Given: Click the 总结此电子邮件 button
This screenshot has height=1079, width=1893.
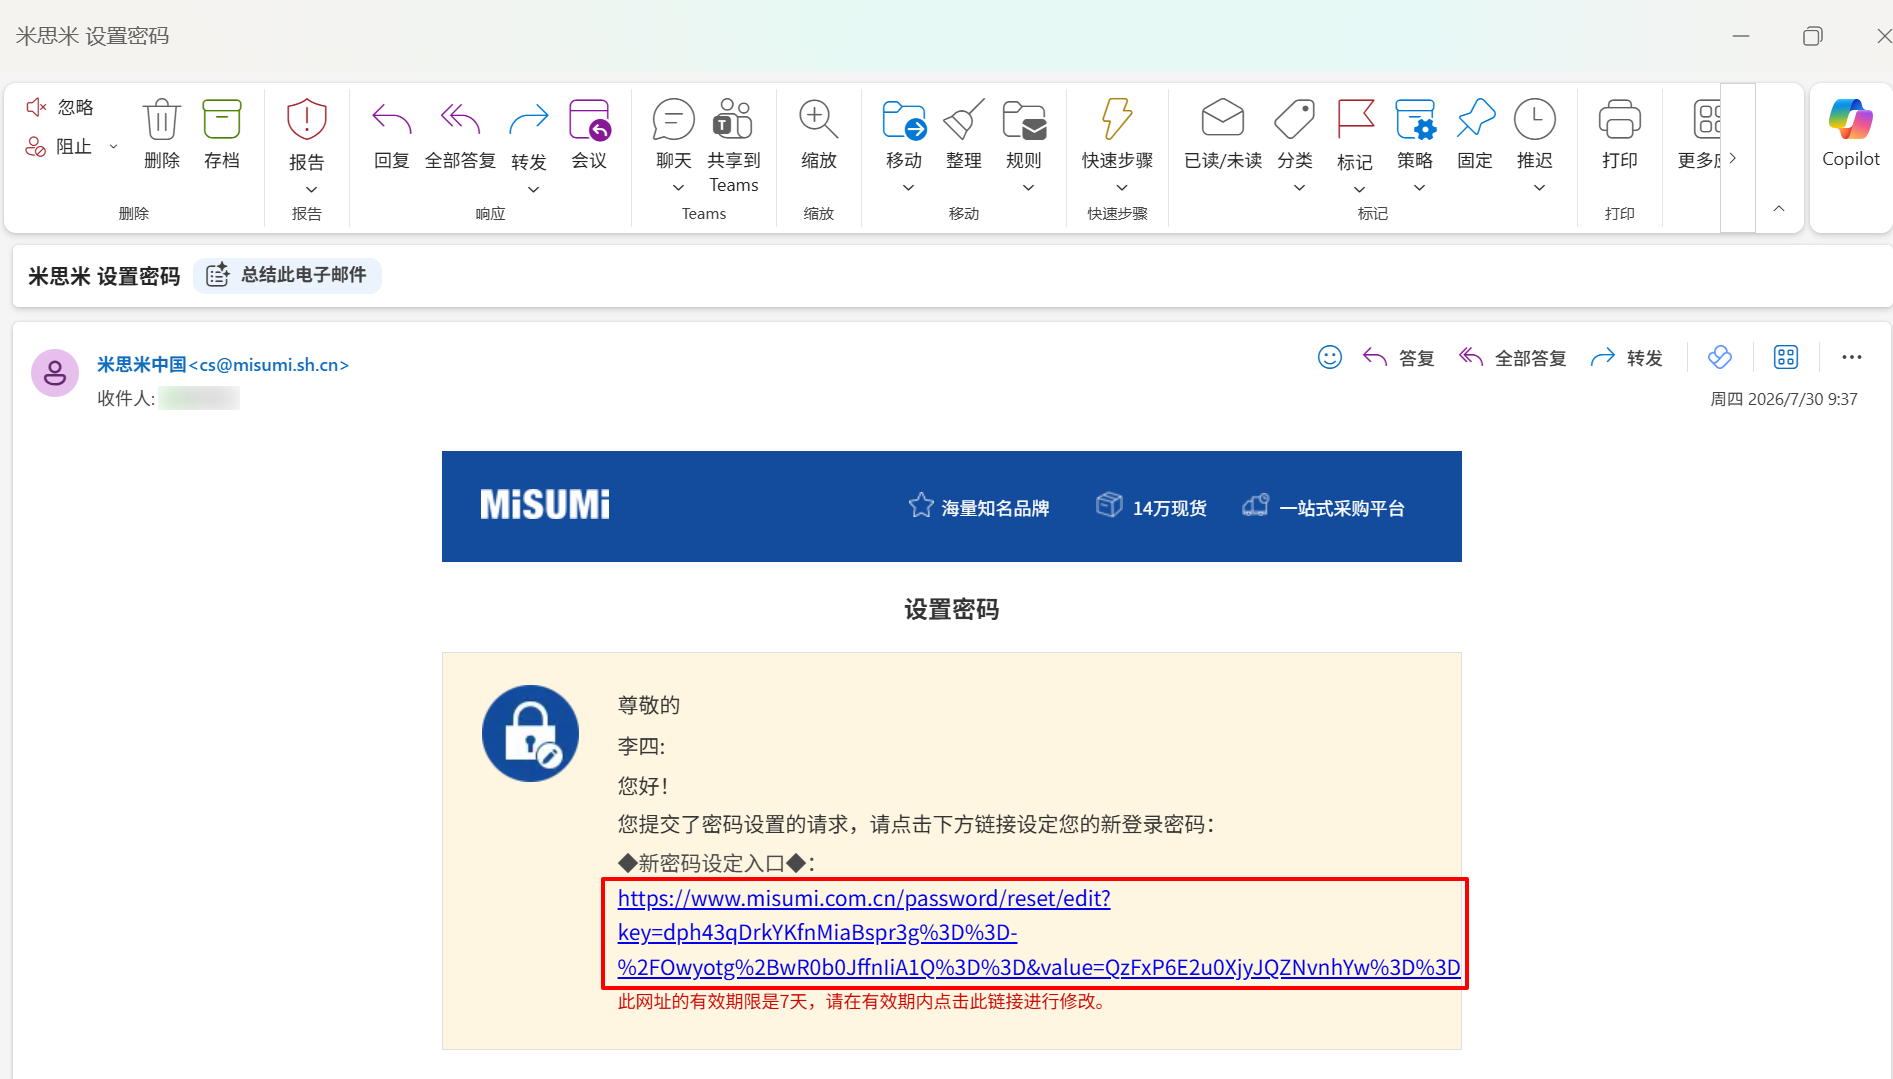Looking at the screenshot, I should pyautogui.click(x=287, y=275).
